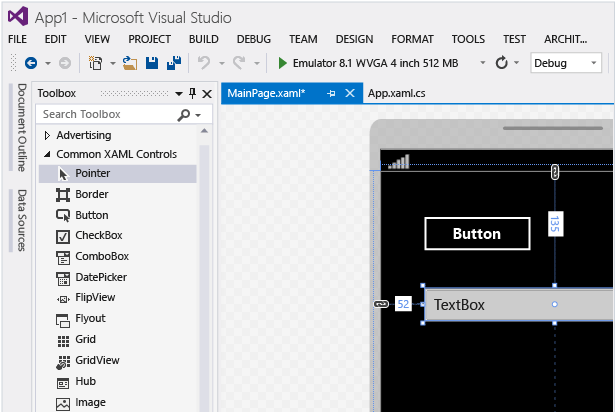
Task: Click the Toolbox scroll up arrow
Action: [x=204, y=131]
